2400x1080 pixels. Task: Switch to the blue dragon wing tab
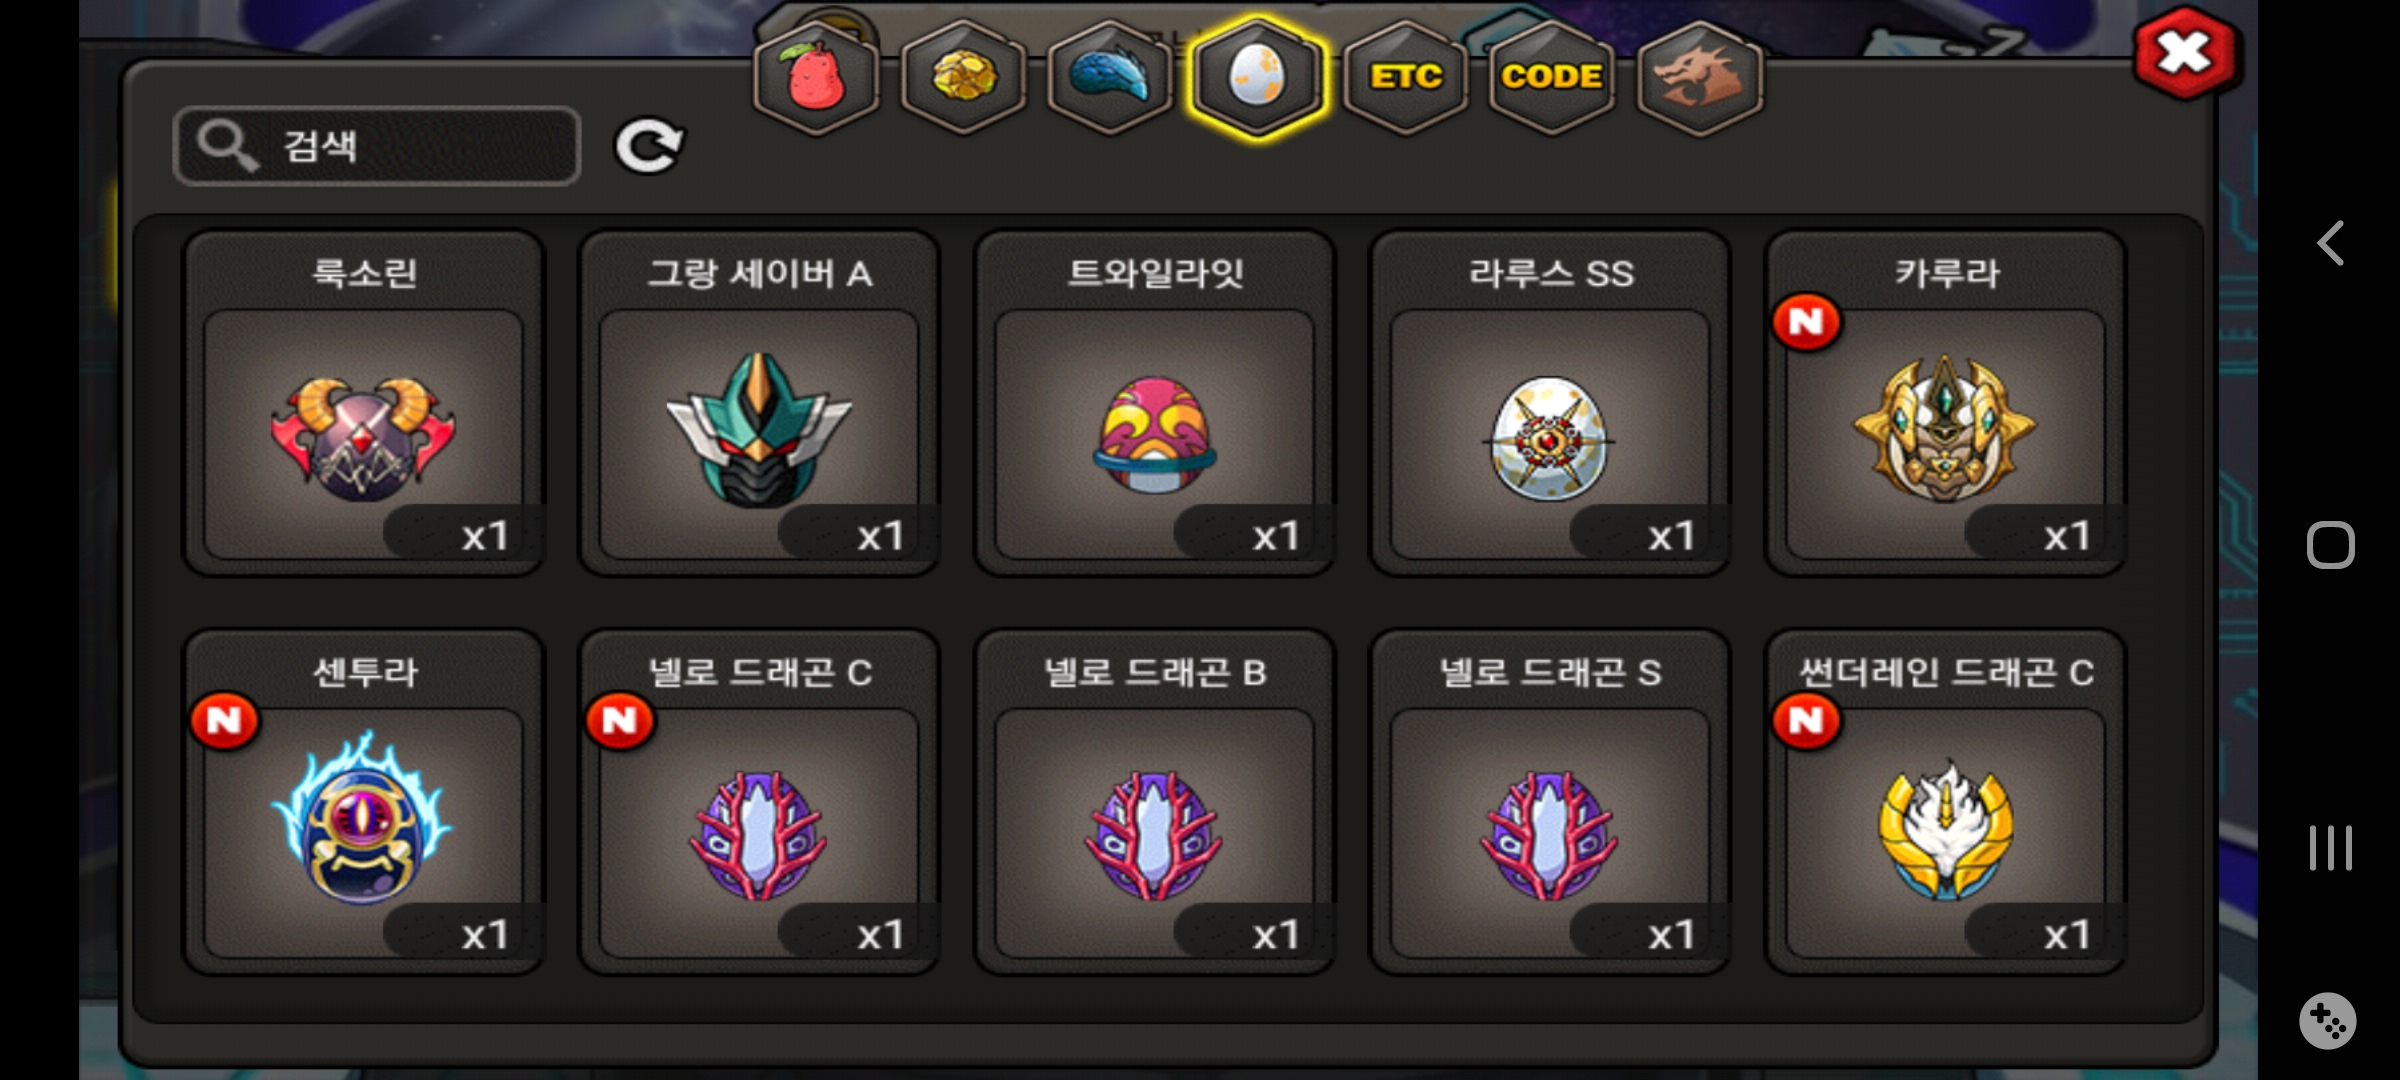(1110, 78)
